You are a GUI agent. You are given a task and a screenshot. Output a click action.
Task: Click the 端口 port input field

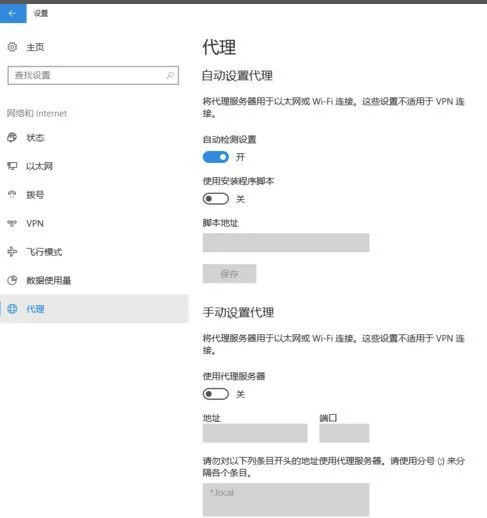pyautogui.click(x=344, y=433)
